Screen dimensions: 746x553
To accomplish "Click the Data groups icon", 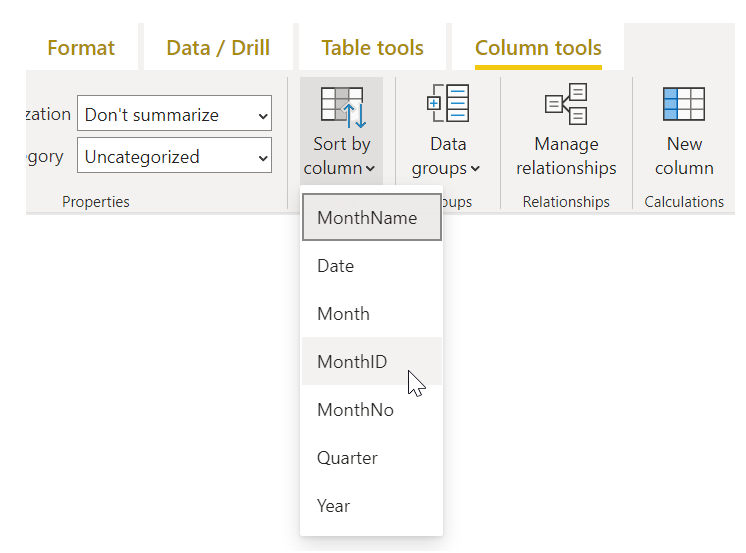I will coord(447,105).
